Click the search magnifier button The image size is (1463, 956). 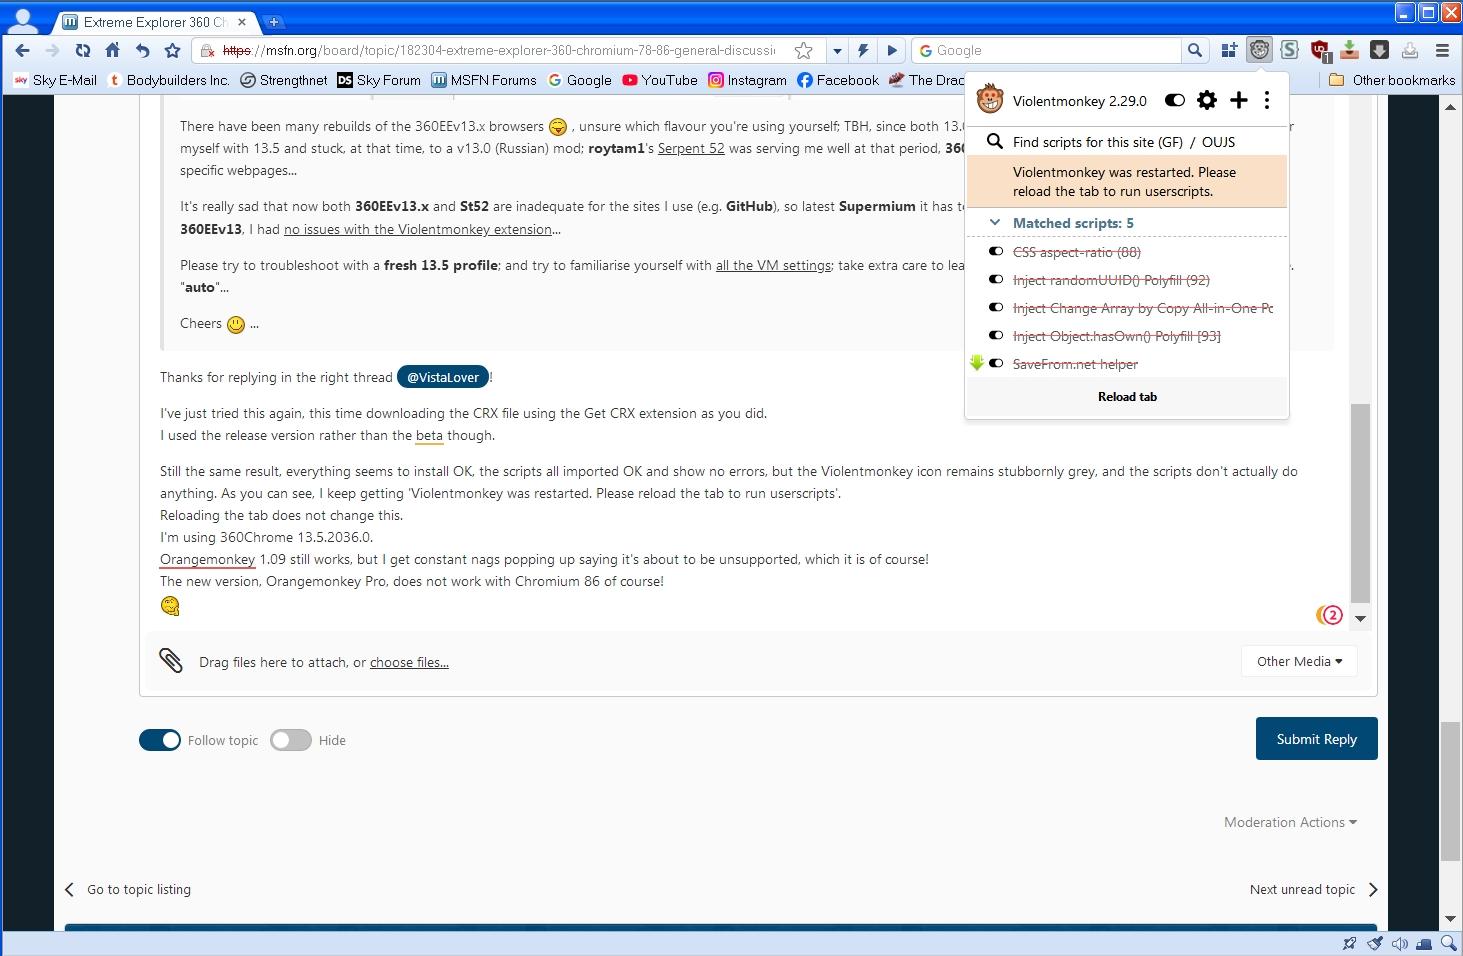point(1194,50)
